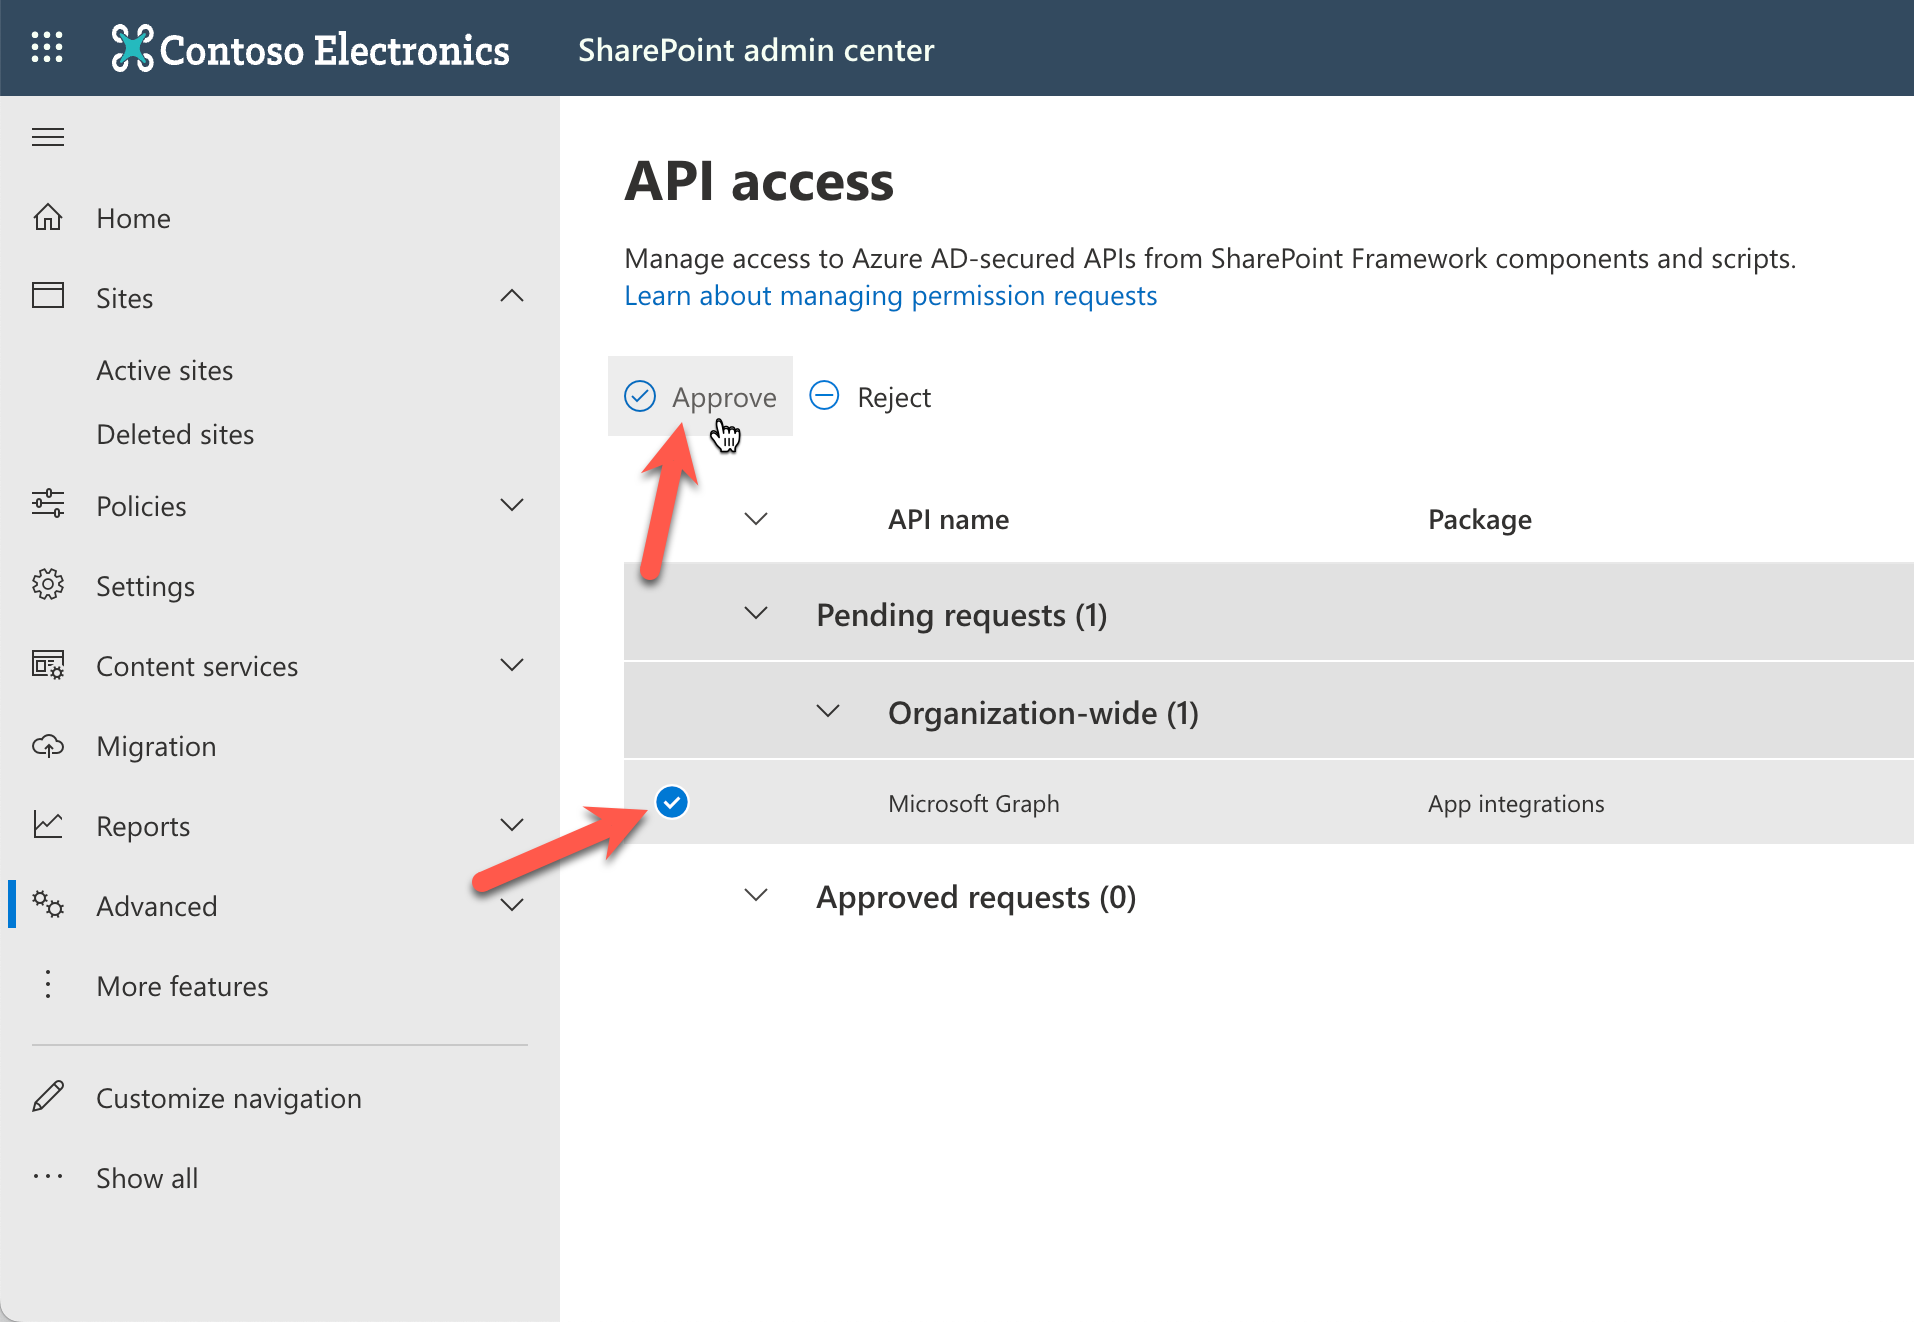Open Deleted sites in navigation
1914x1322 pixels.
point(175,434)
